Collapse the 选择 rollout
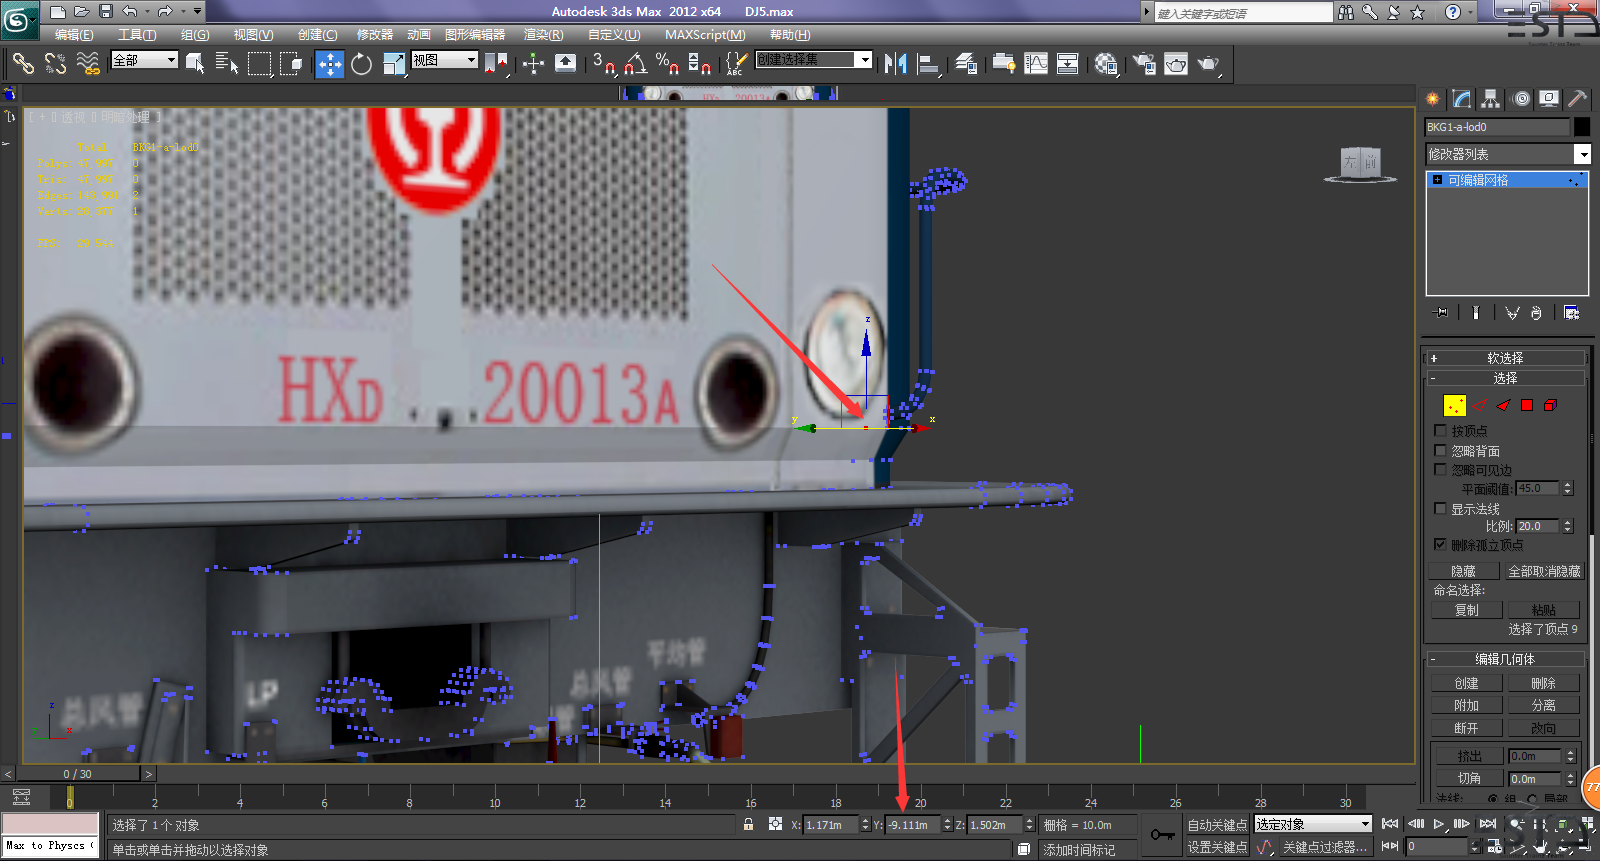Image resolution: width=1600 pixels, height=861 pixels. 1505,378
